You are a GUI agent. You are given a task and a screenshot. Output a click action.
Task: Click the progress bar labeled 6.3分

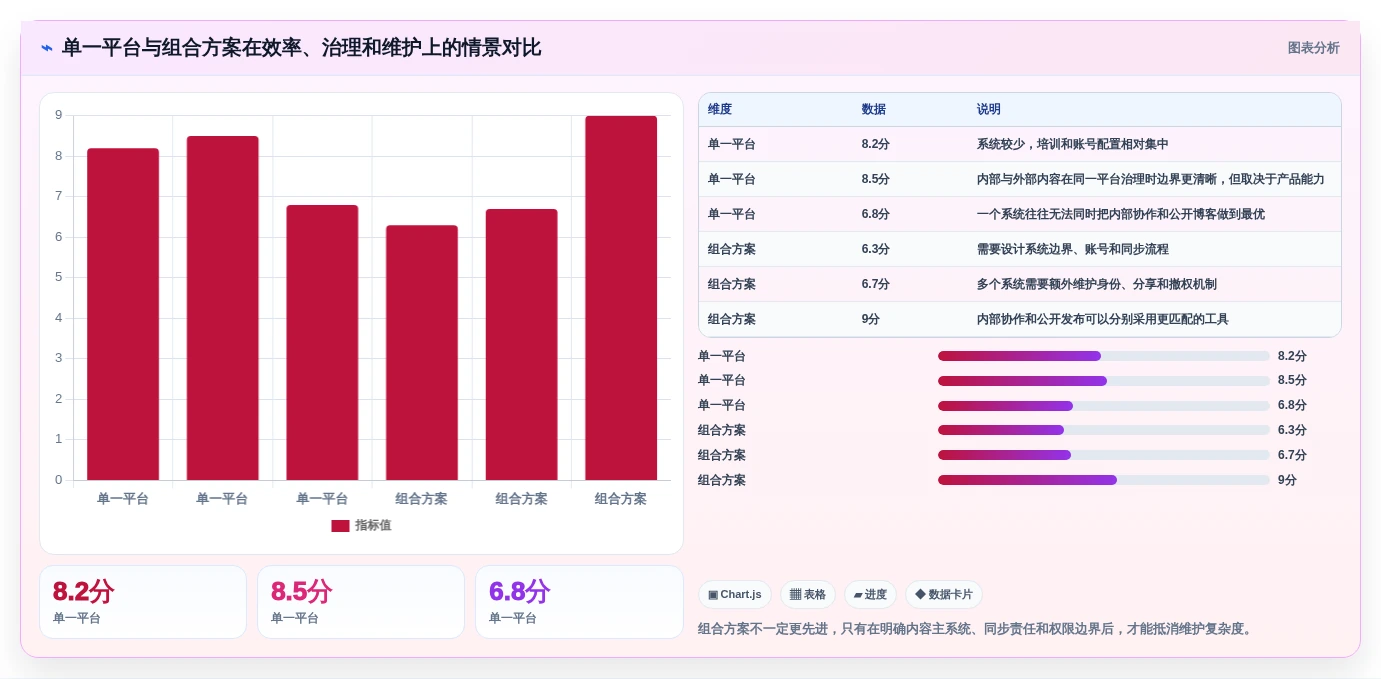click(1104, 430)
